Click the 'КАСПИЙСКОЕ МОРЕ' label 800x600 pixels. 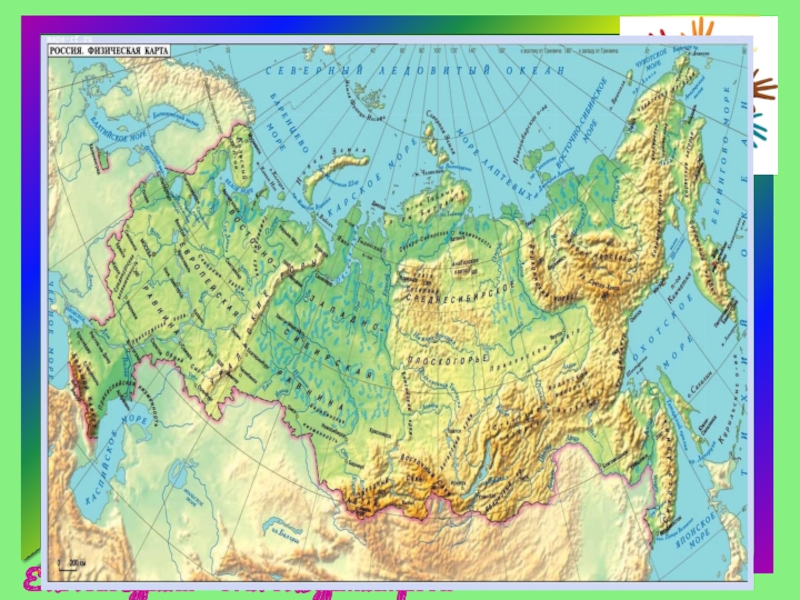click(x=116, y=460)
